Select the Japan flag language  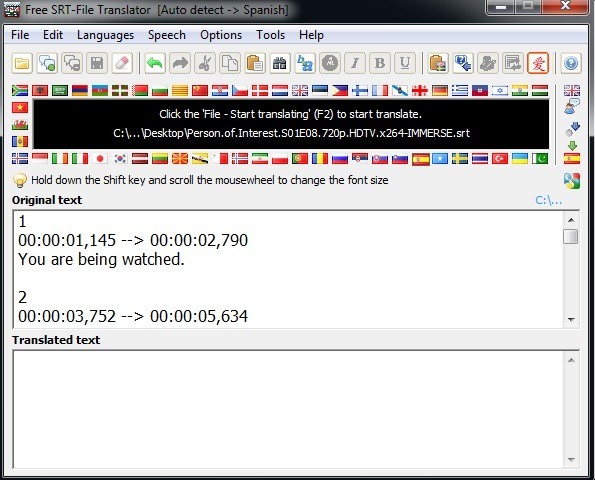100,158
